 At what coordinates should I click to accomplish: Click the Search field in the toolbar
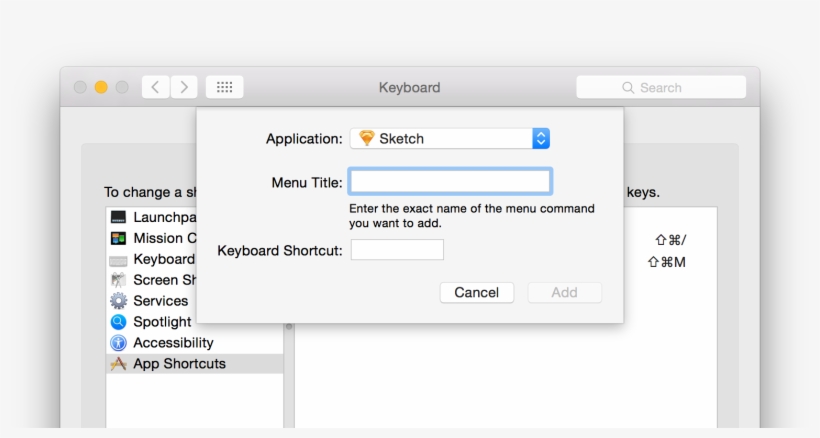click(661, 87)
